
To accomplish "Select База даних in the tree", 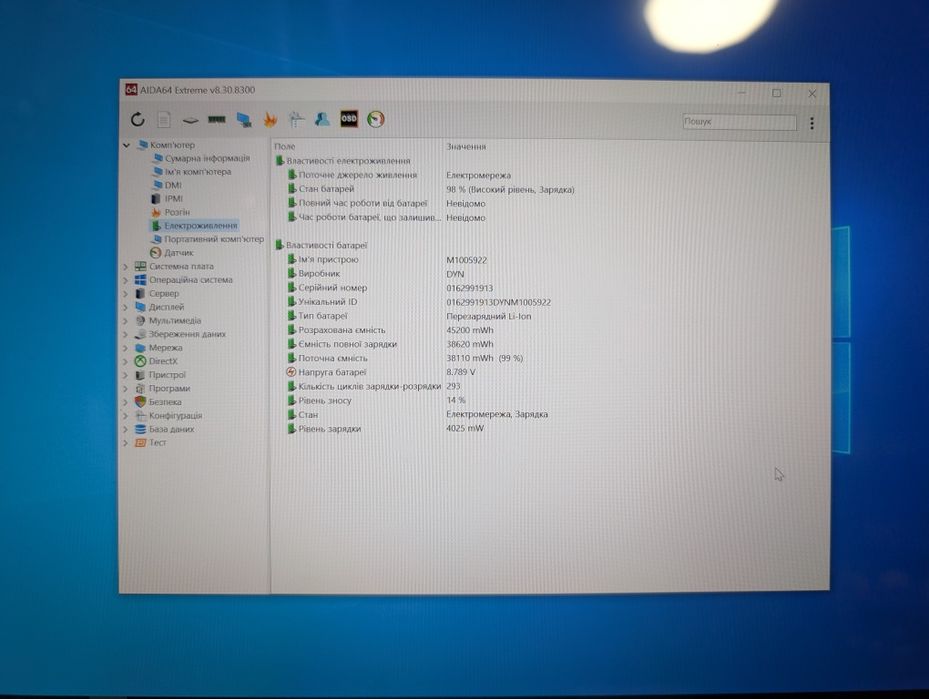I will 171,429.
